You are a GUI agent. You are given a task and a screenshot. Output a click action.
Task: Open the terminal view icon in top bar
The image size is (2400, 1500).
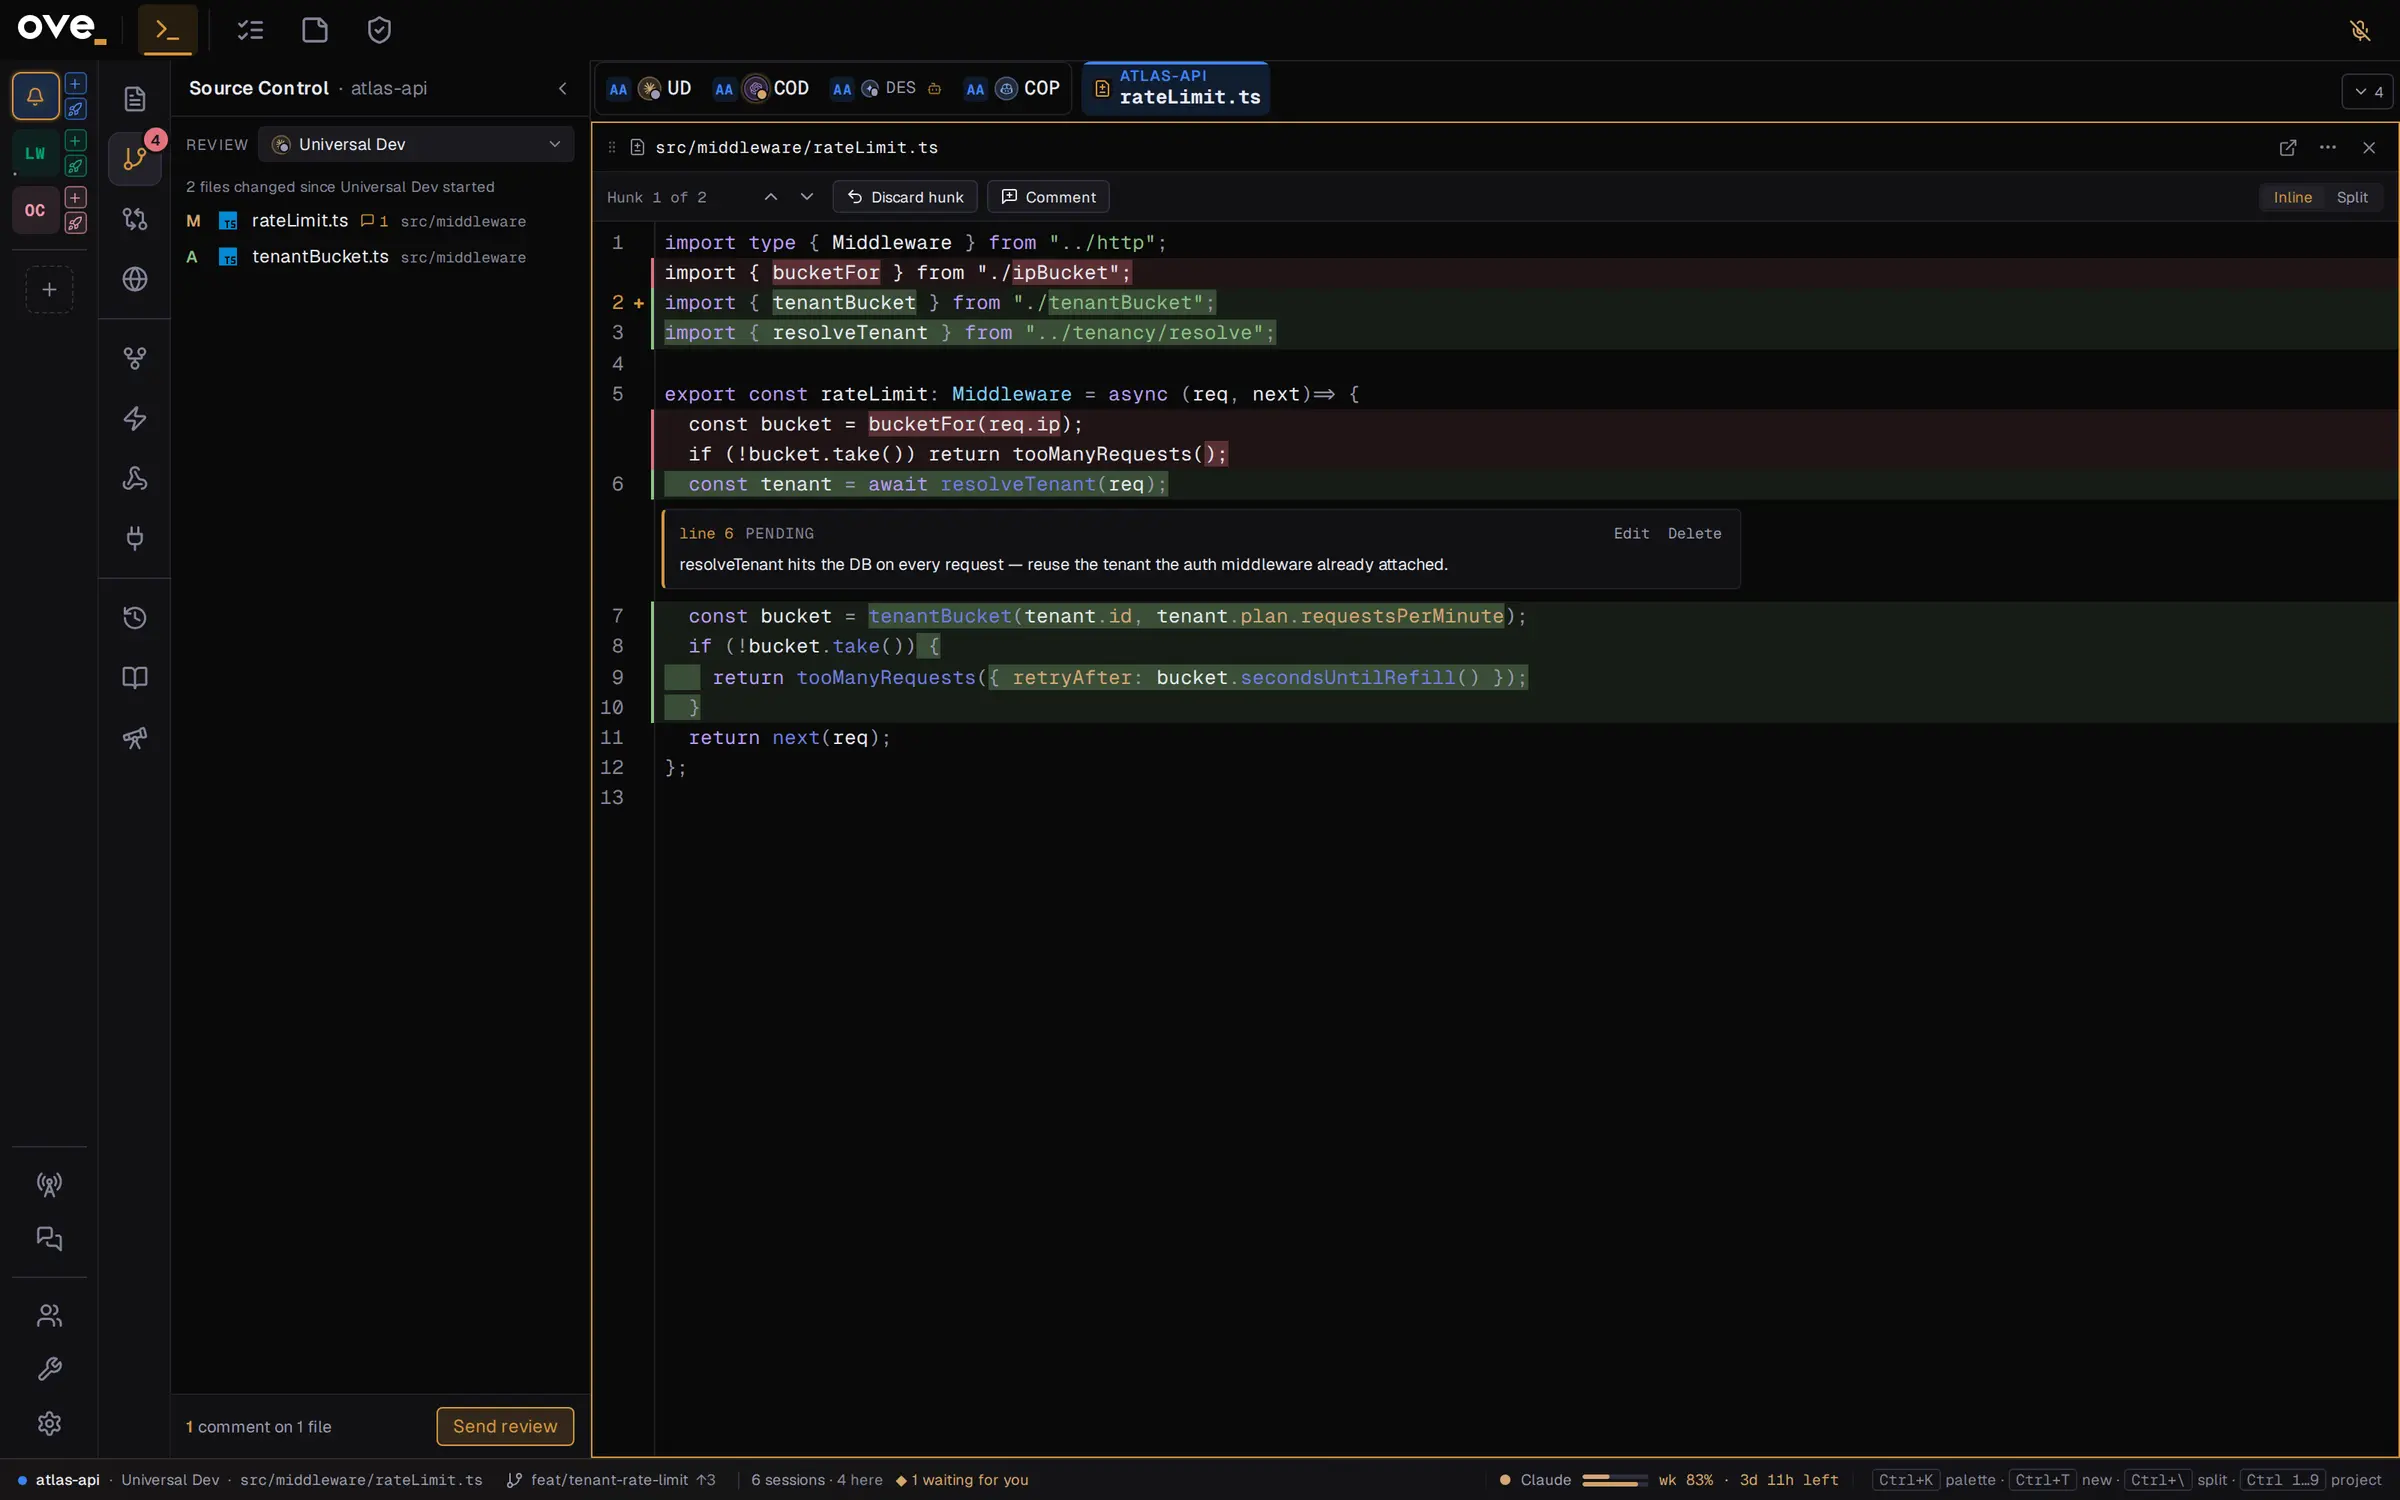[x=167, y=30]
